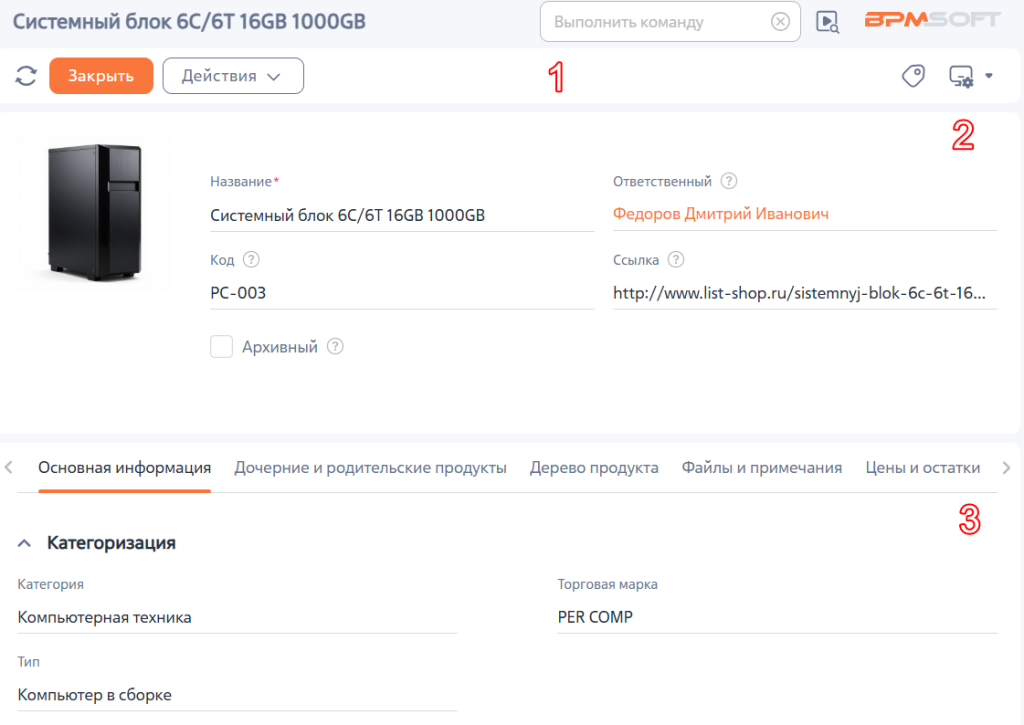Click the refresh icon beside the Закрыть button

click(26, 76)
